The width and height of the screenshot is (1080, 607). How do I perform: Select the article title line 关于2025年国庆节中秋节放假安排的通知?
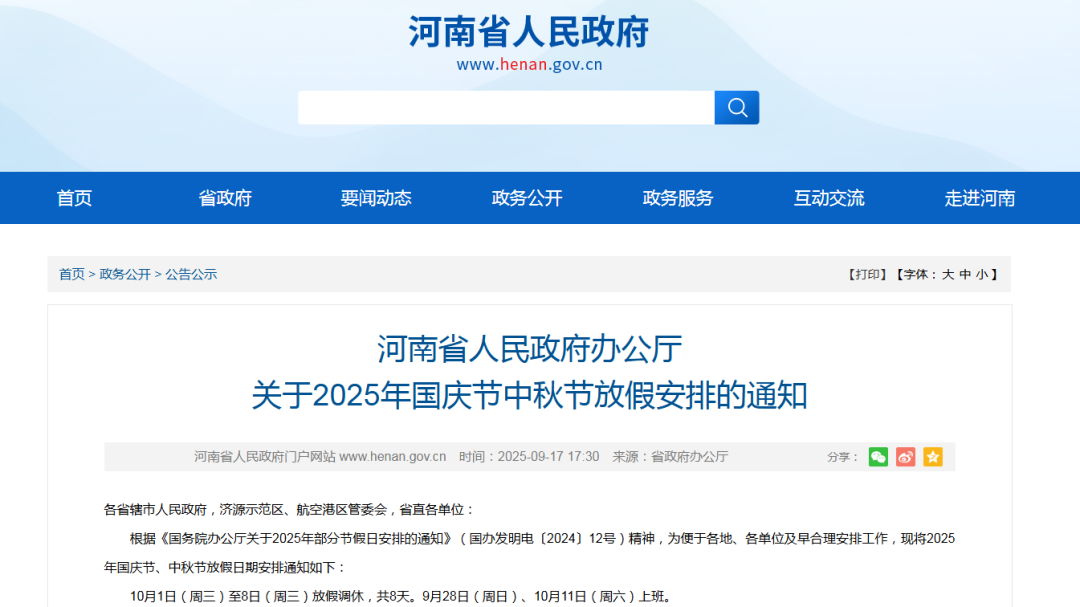pyautogui.click(x=529, y=395)
